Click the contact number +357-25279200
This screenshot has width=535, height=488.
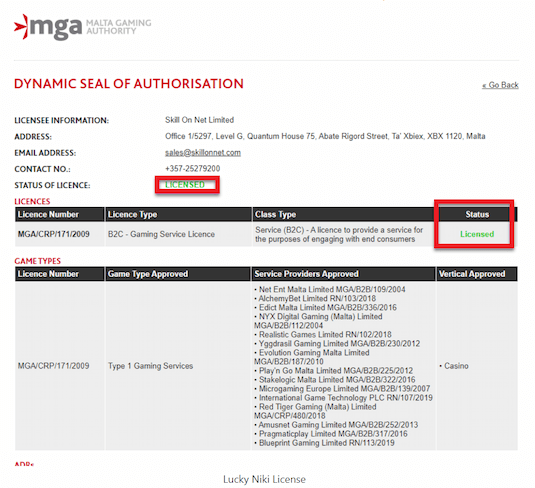point(192,169)
